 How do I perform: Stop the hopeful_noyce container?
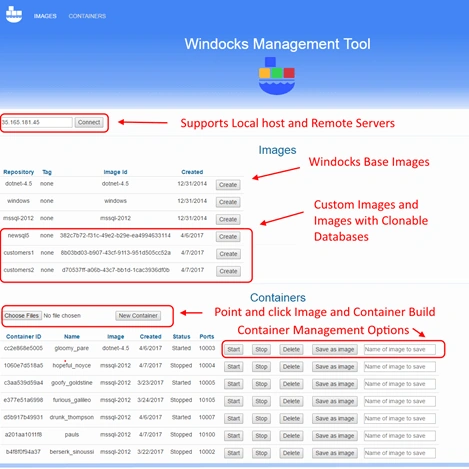pyautogui.click(x=261, y=367)
